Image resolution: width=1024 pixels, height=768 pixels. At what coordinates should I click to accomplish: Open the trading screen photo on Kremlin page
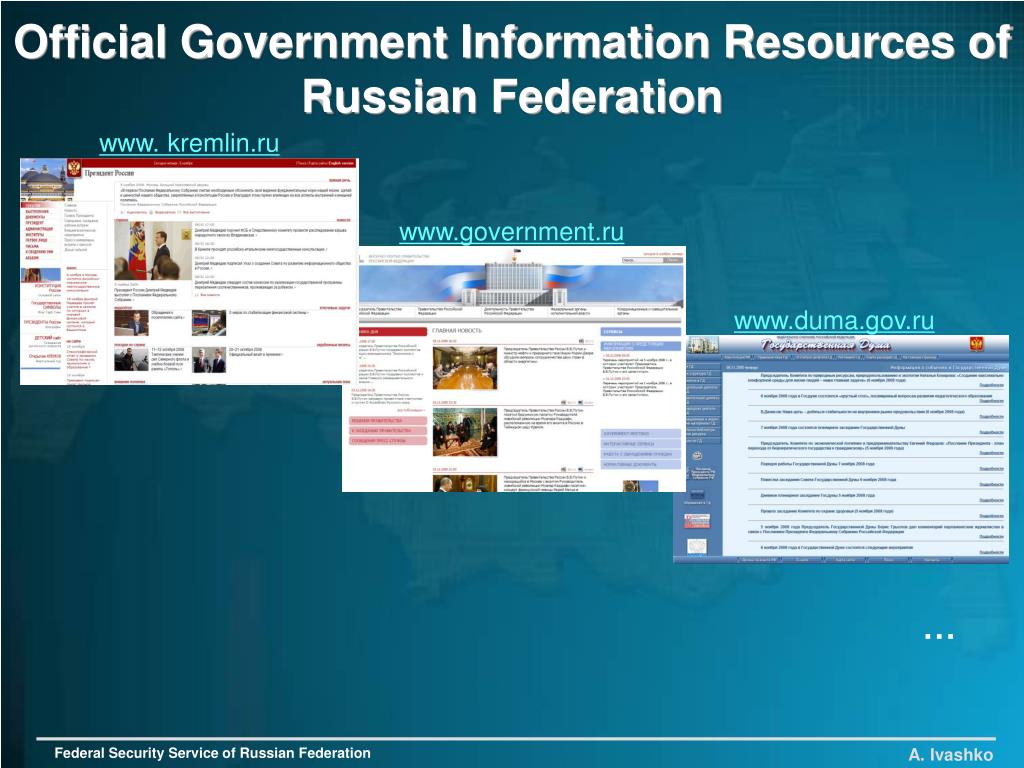click(x=209, y=323)
